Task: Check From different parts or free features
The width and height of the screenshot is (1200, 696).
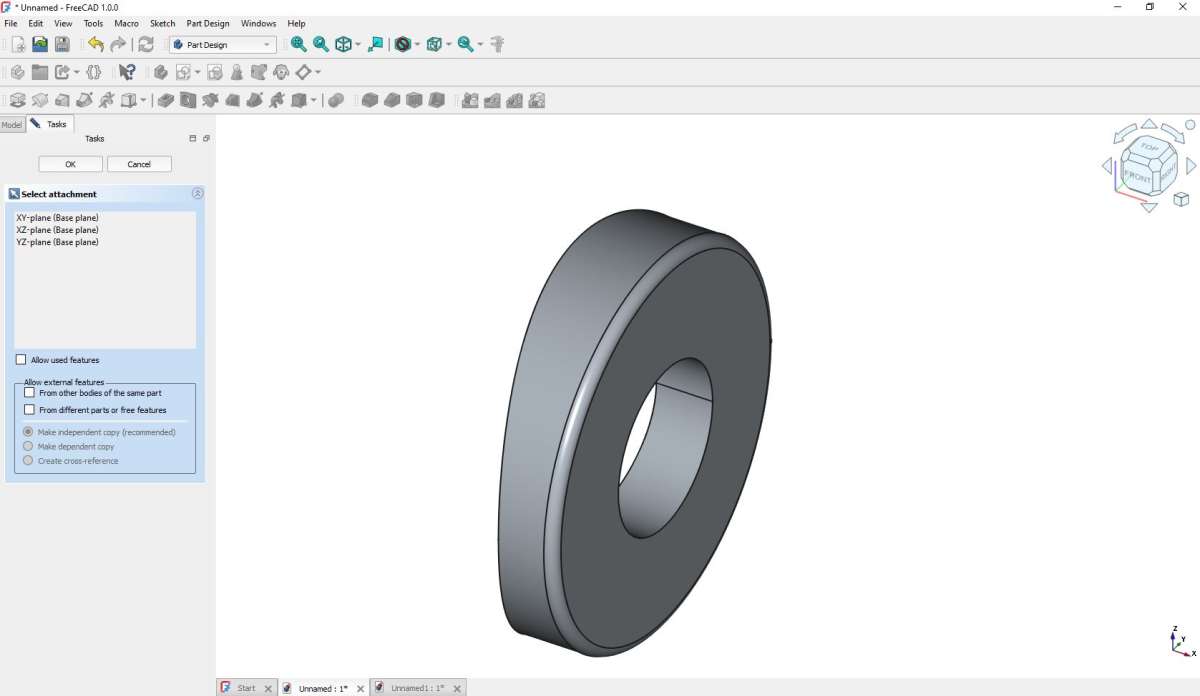Action: (29, 410)
